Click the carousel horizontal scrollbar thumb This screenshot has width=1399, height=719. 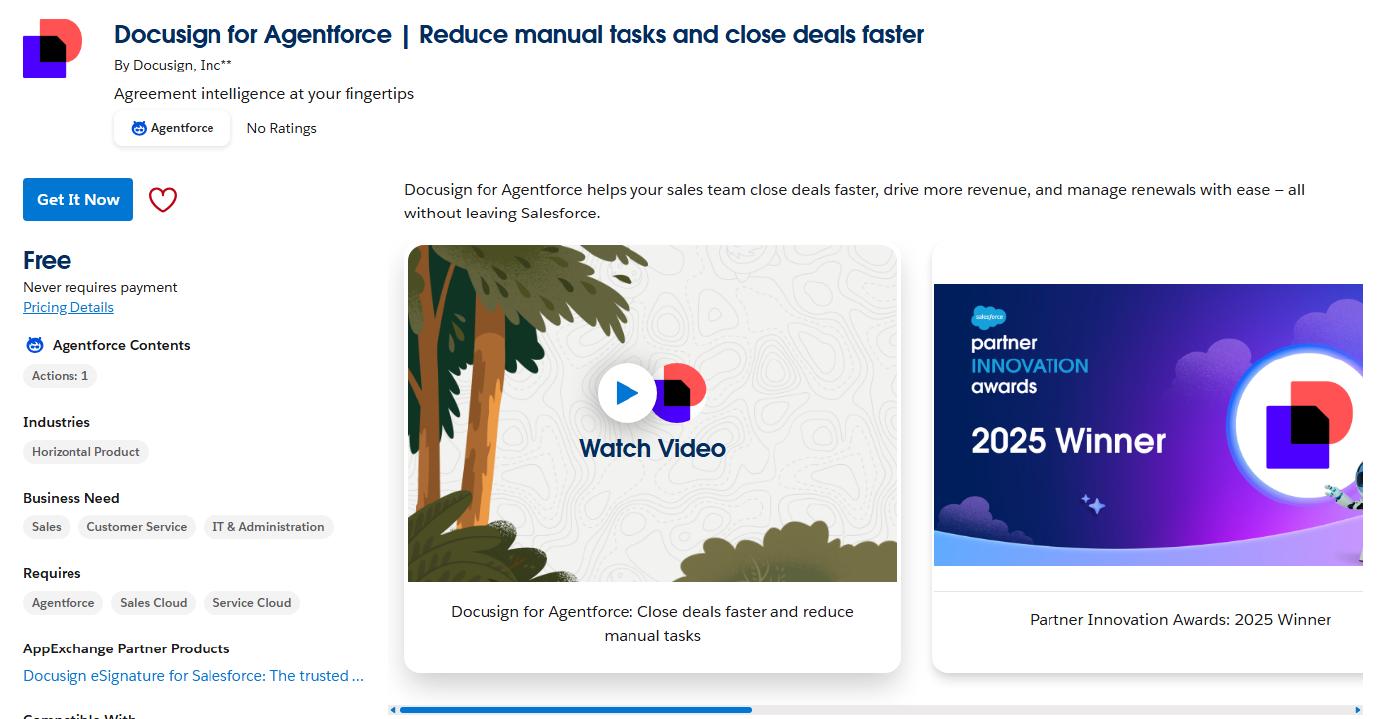click(576, 710)
